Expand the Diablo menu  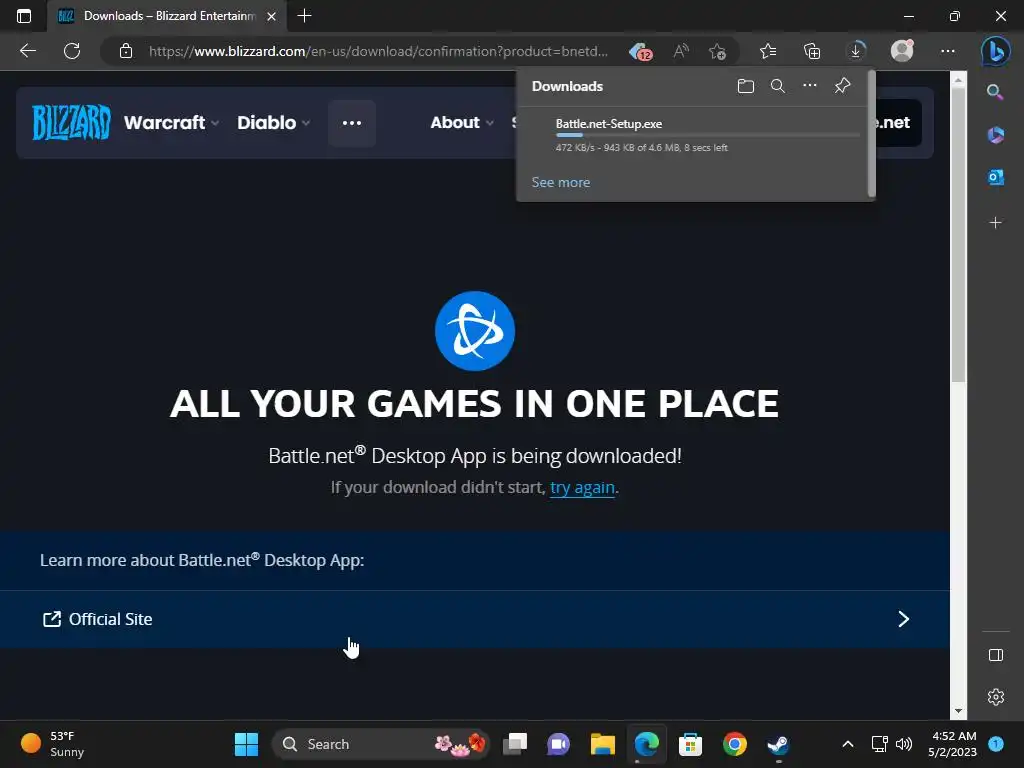273,123
